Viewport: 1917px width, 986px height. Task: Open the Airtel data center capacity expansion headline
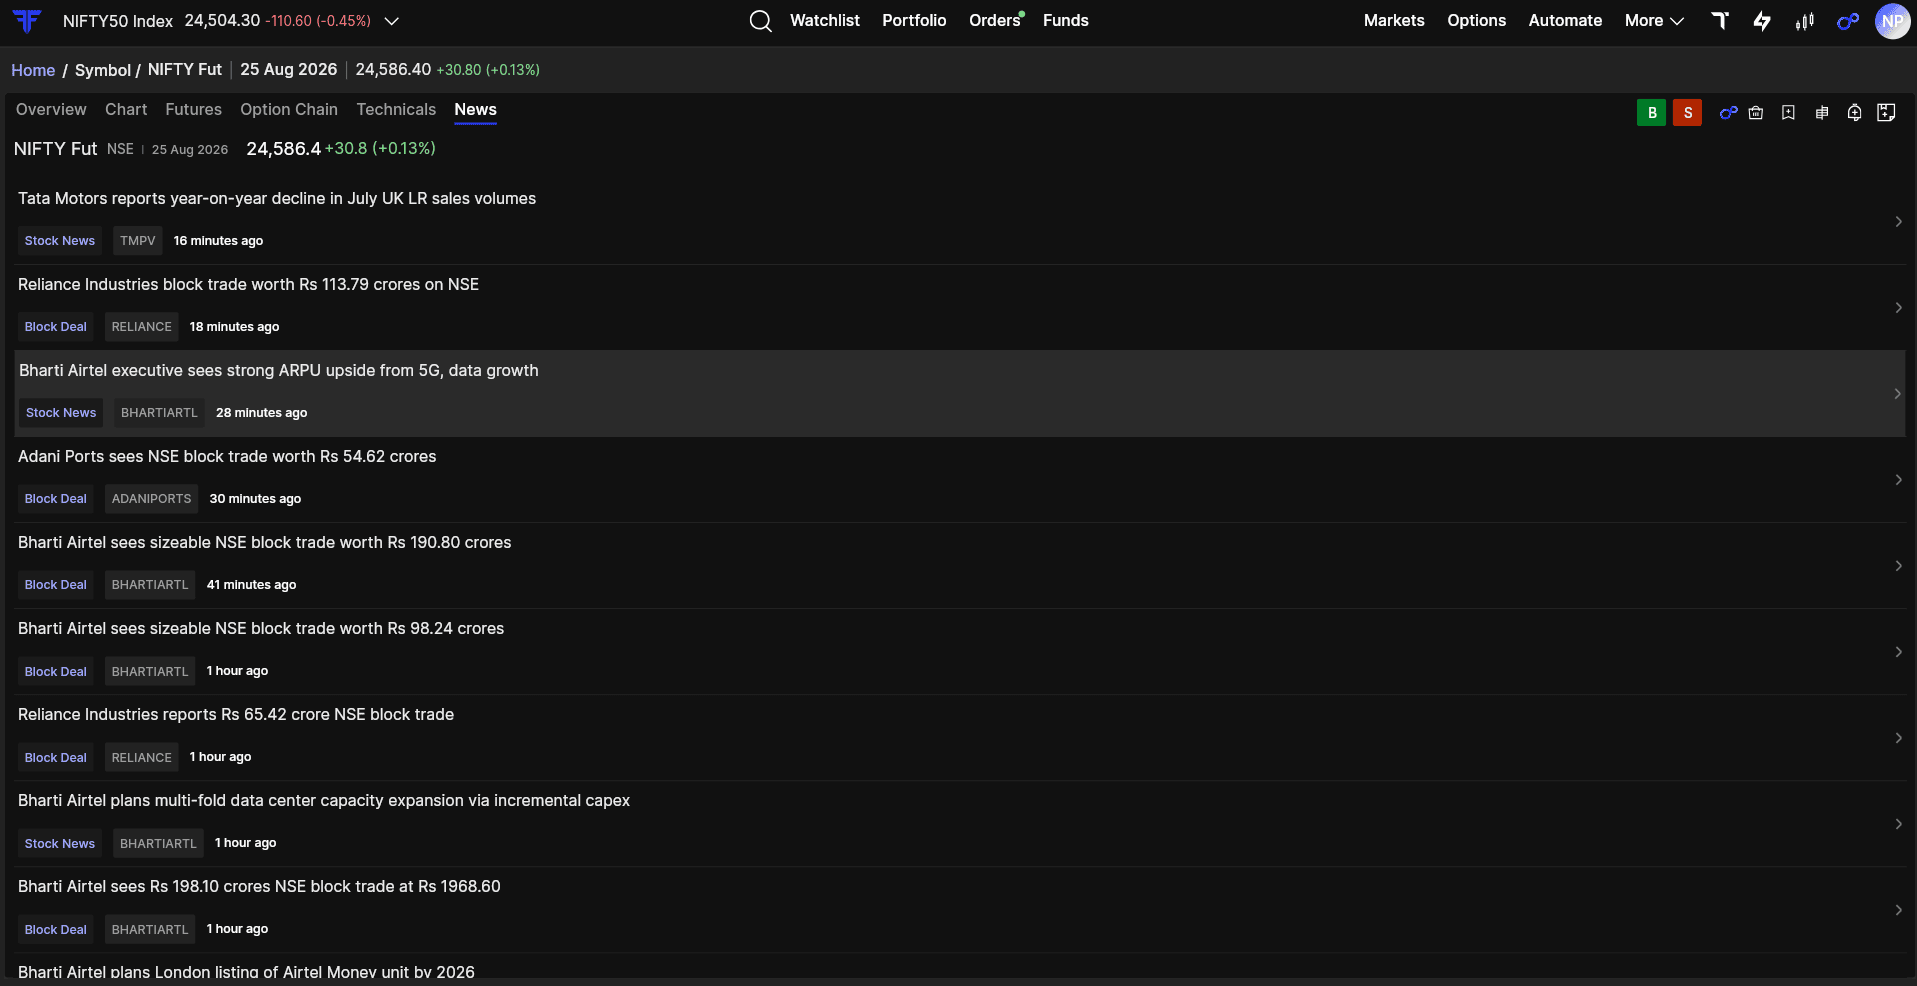click(324, 801)
